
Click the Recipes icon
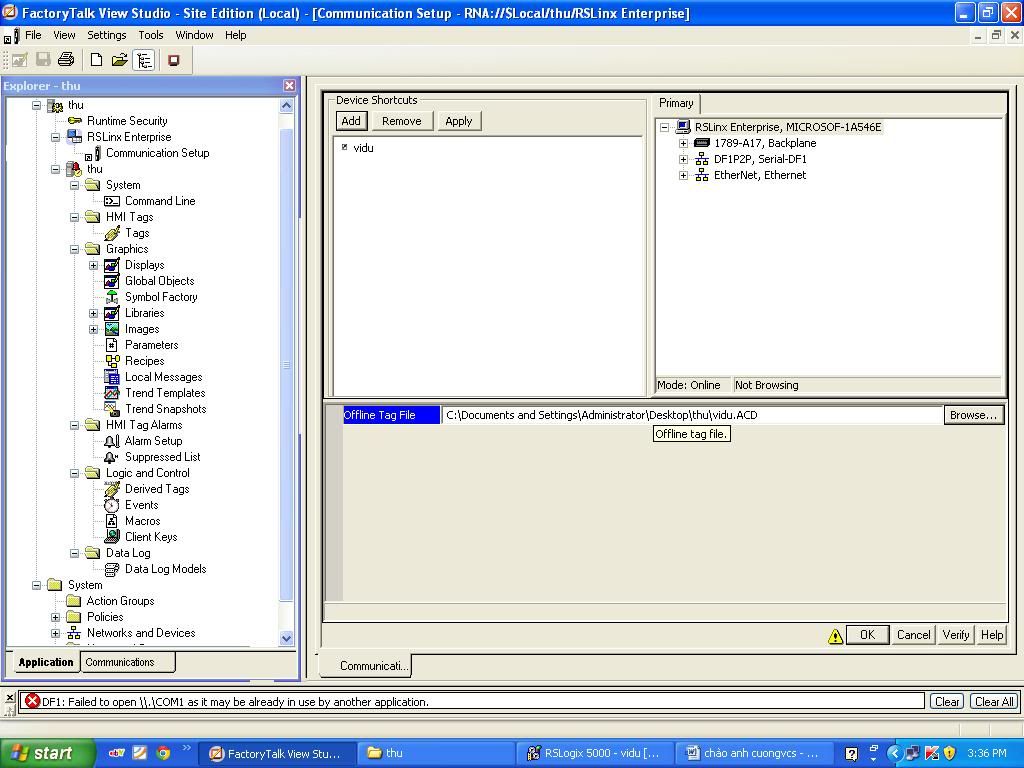click(x=112, y=361)
